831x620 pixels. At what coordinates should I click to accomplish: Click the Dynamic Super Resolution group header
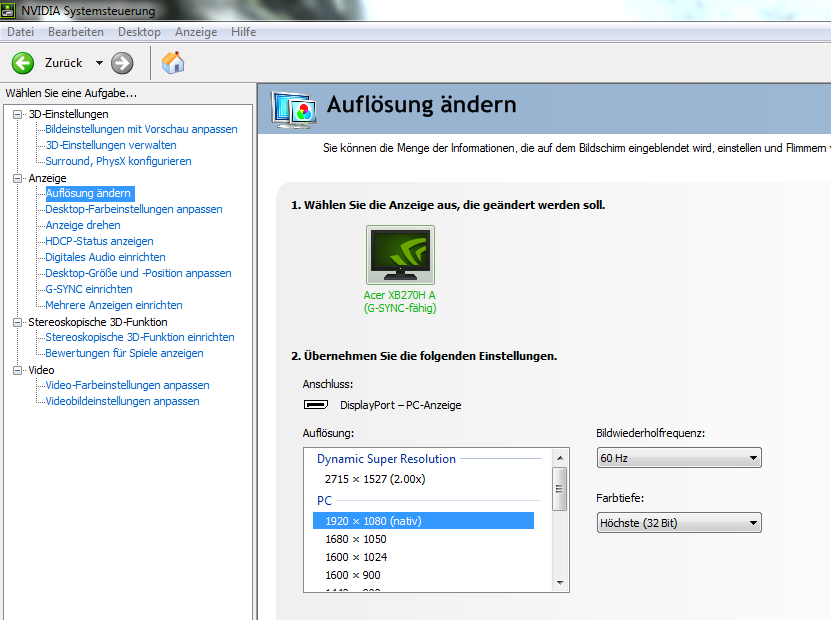[386, 459]
